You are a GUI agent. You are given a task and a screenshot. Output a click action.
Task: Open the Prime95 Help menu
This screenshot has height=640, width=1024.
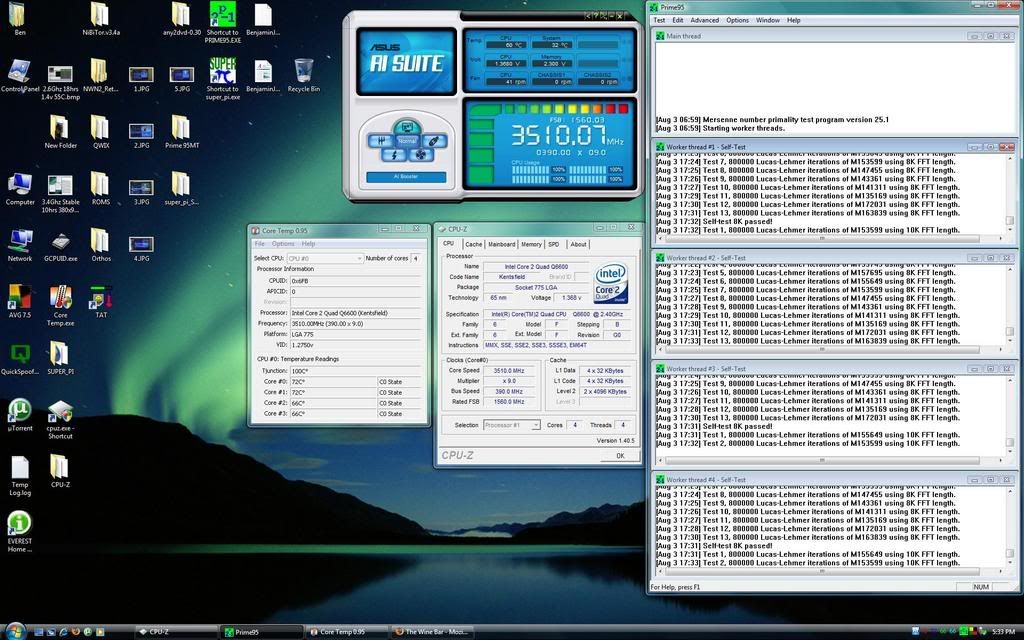[x=793, y=20]
